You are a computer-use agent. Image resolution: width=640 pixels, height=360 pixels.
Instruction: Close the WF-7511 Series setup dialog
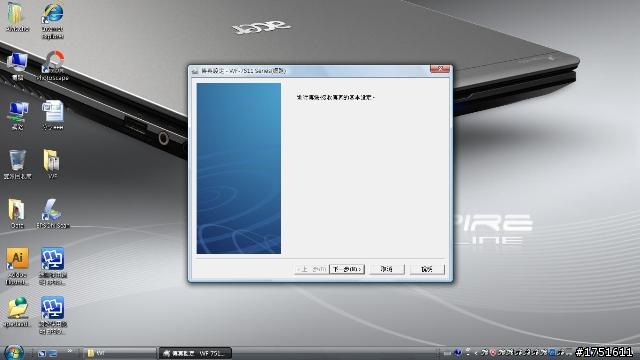(440, 69)
